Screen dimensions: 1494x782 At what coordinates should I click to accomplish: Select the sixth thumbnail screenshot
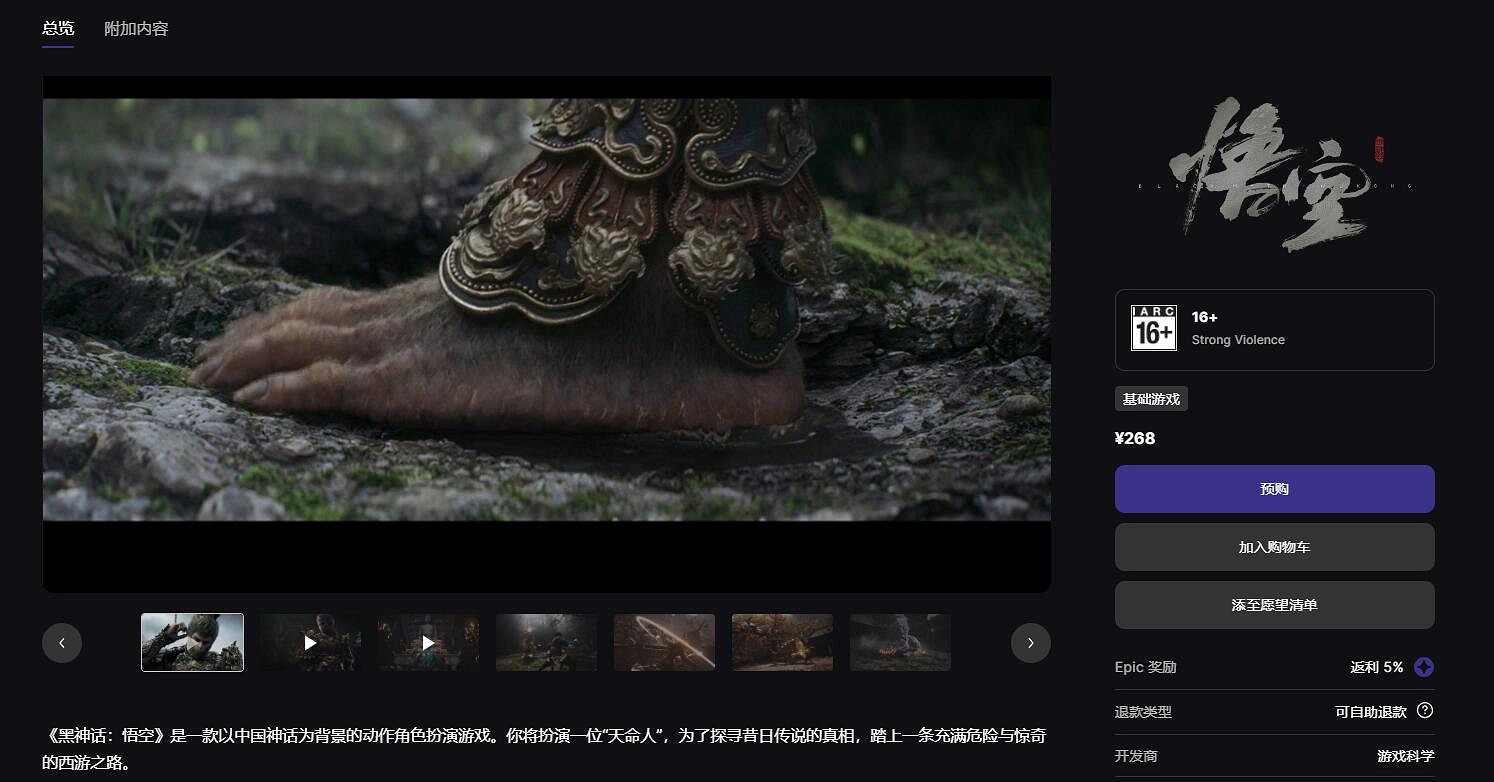point(782,643)
